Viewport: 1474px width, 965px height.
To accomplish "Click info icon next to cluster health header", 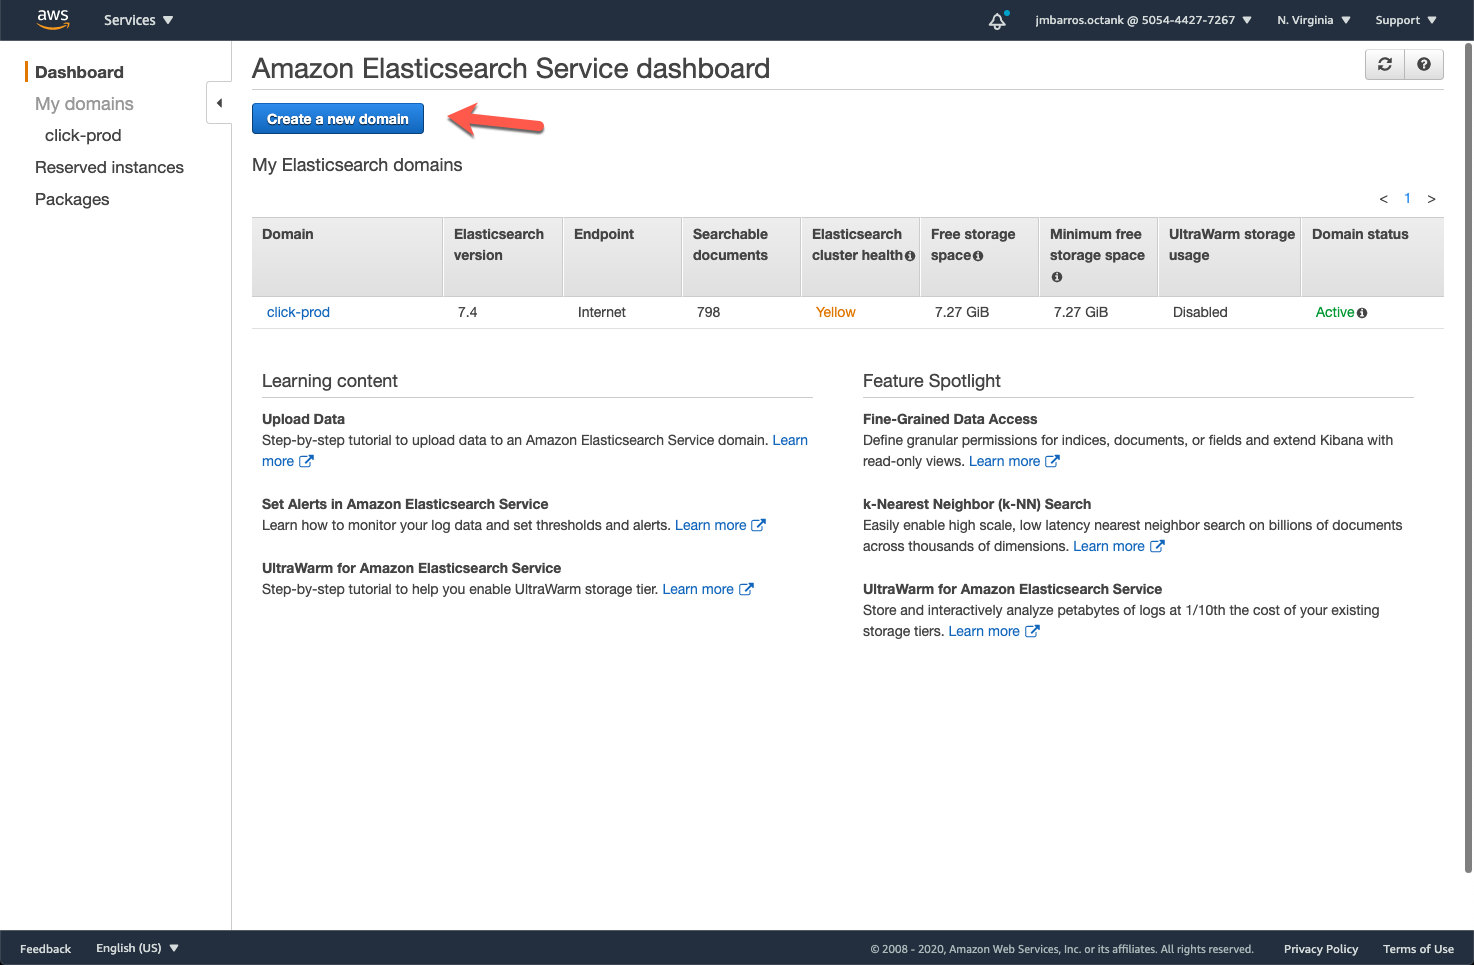I will pos(910,256).
